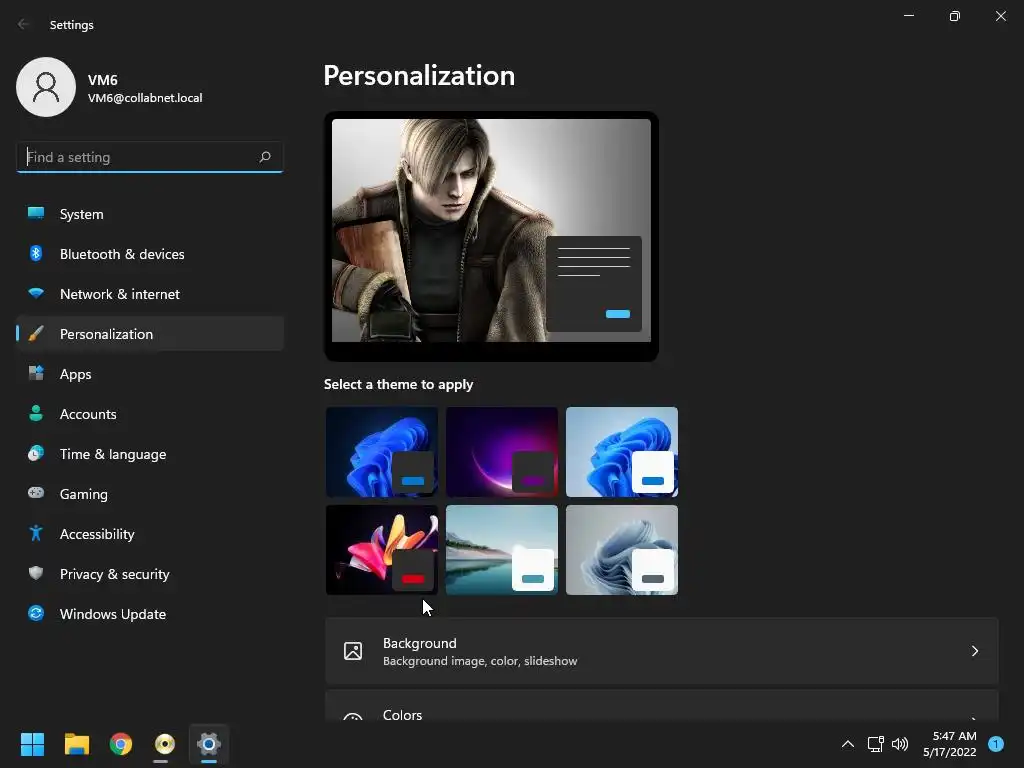Open the notification badge in tray
Screen dimensions: 1024x768
996,744
